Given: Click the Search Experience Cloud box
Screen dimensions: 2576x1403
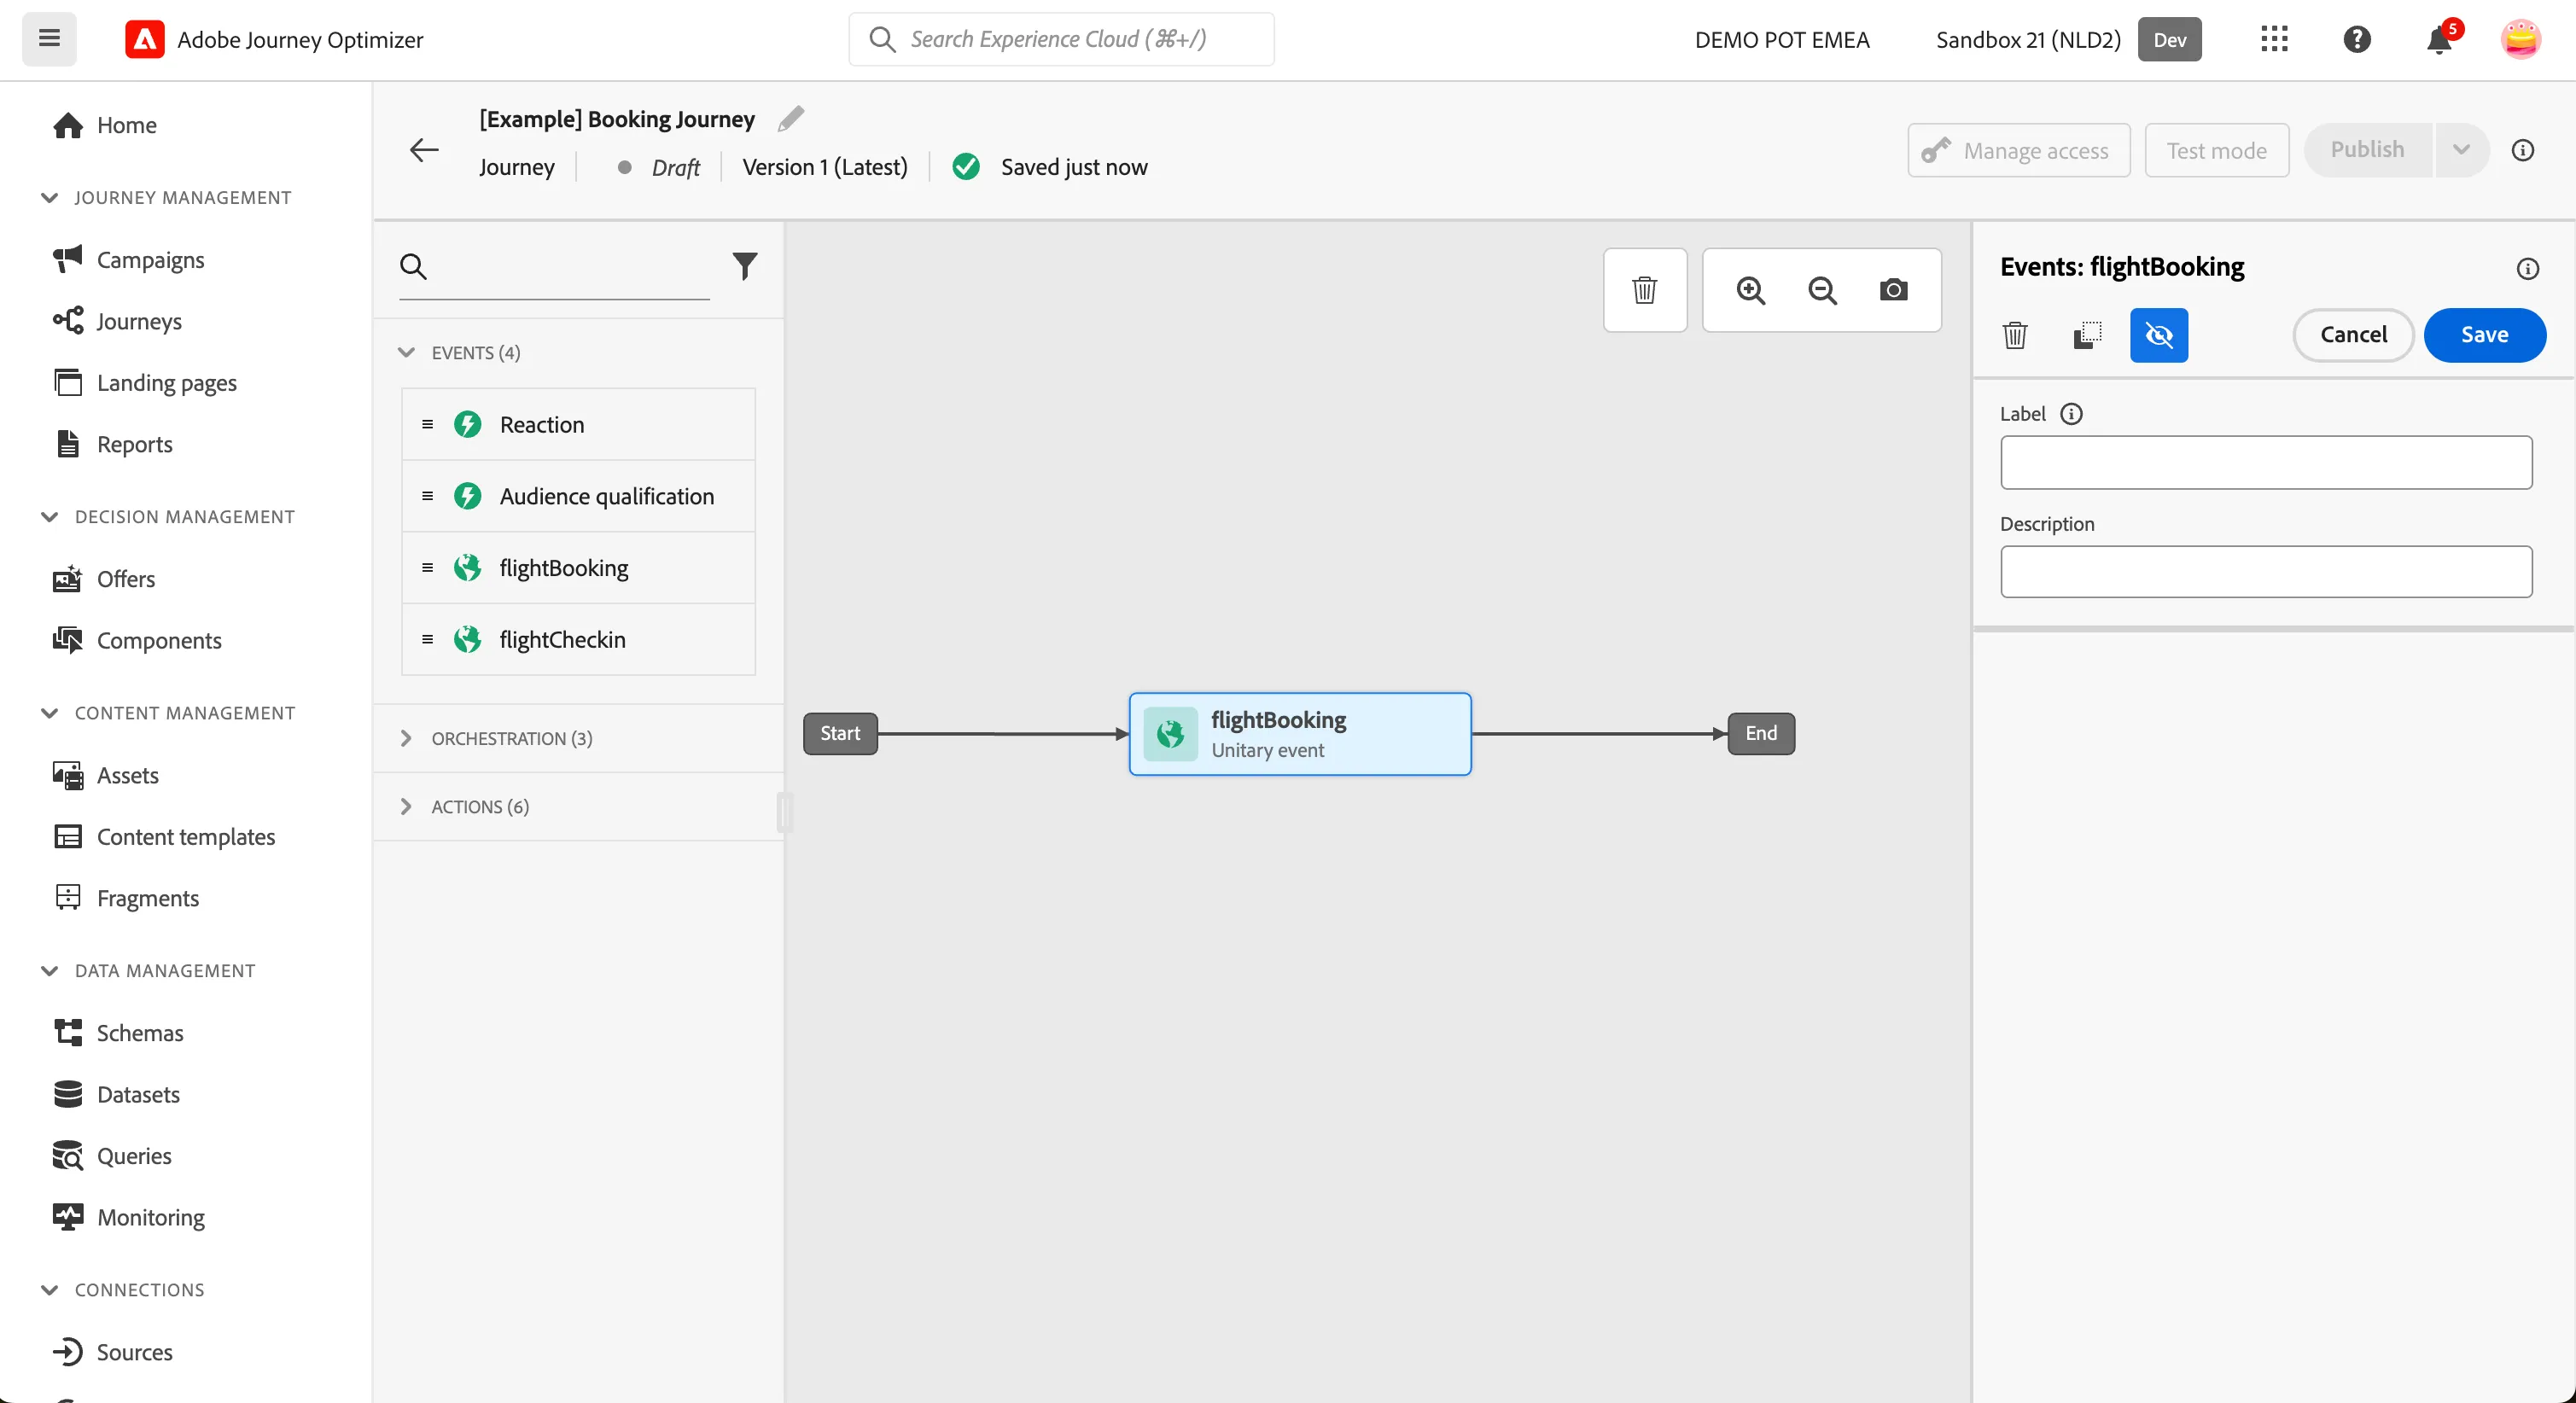Looking at the screenshot, I should [1061, 39].
